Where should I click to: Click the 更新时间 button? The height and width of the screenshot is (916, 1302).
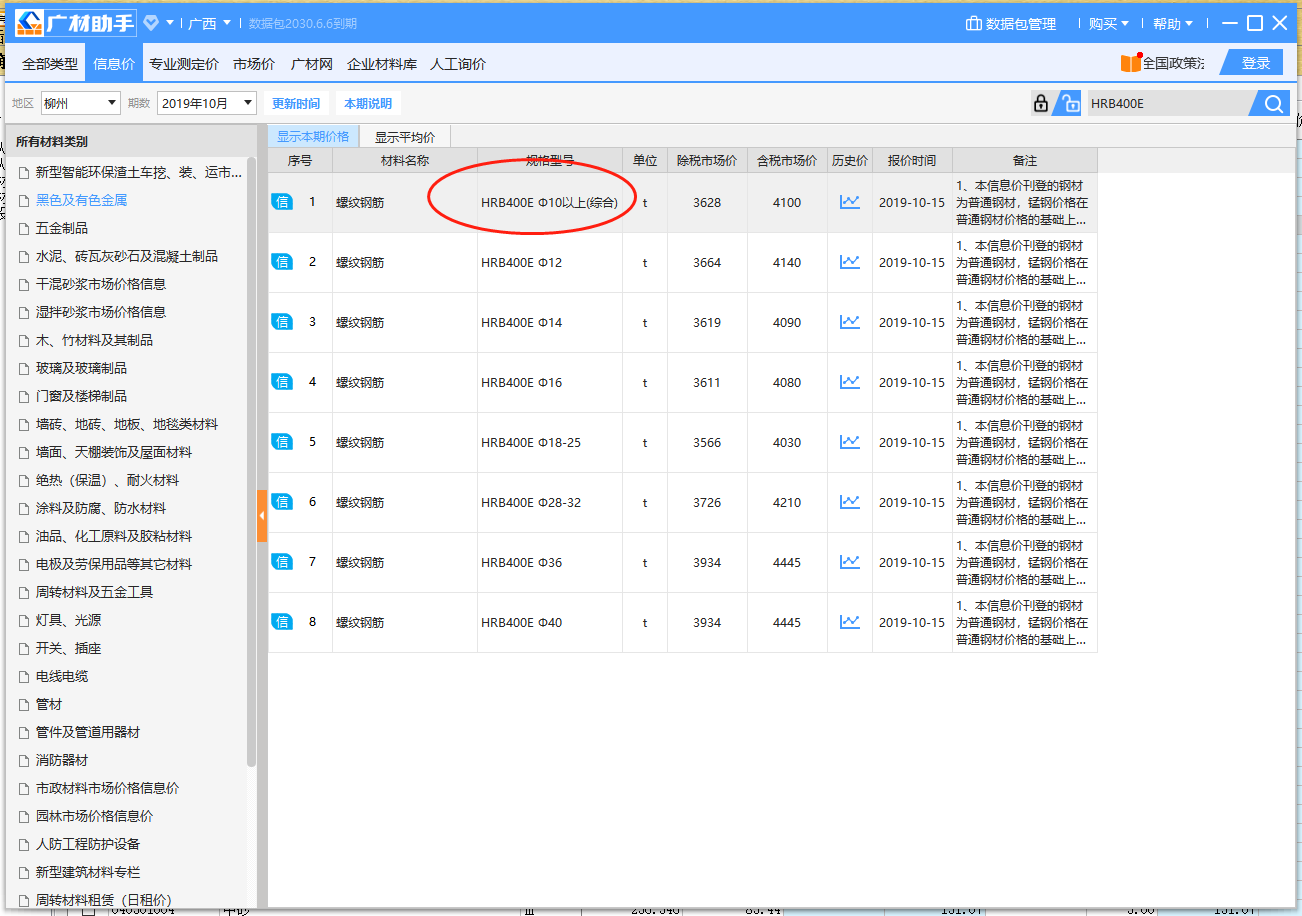pyautogui.click(x=296, y=103)
